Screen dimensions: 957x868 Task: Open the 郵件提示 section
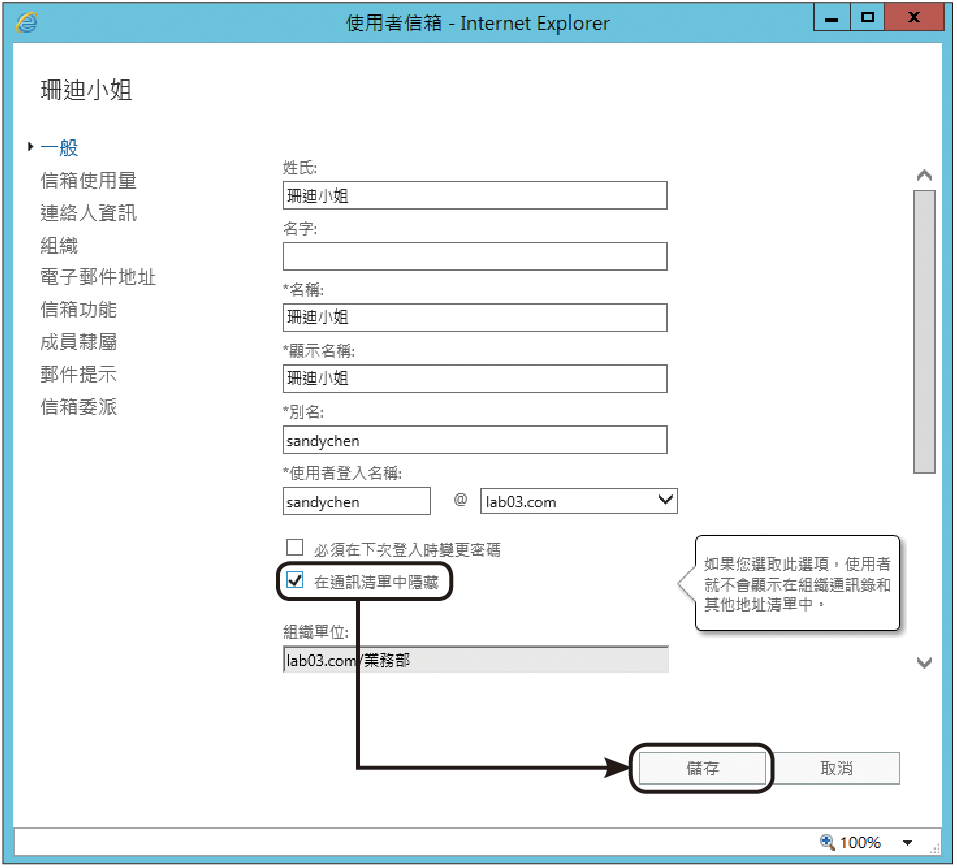(79, 374)
